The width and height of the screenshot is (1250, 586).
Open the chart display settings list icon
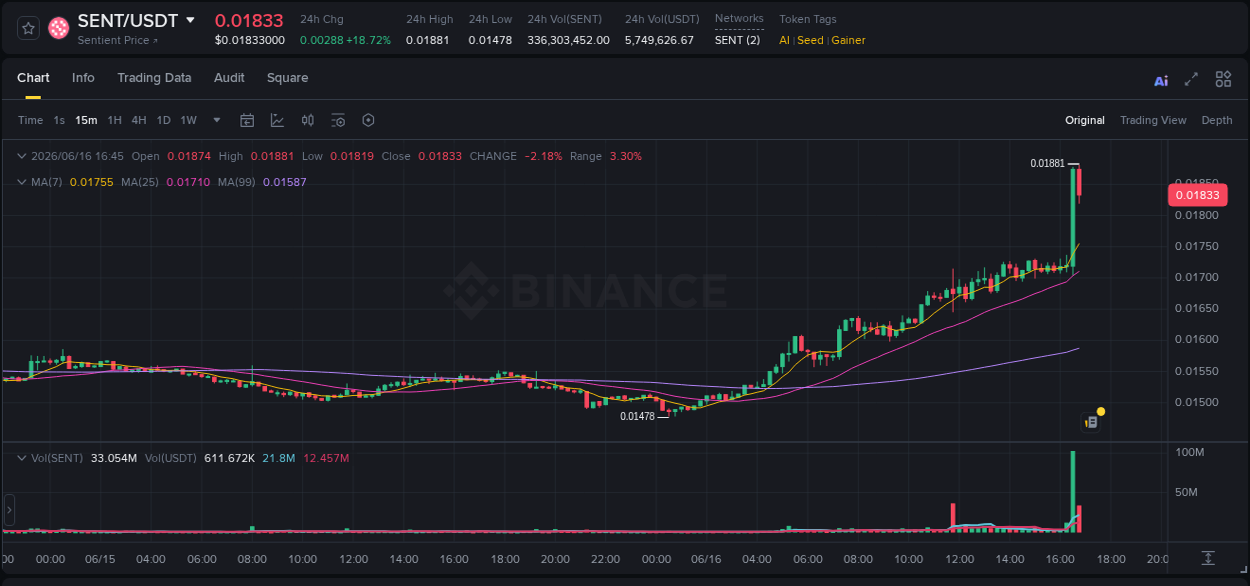338,120
